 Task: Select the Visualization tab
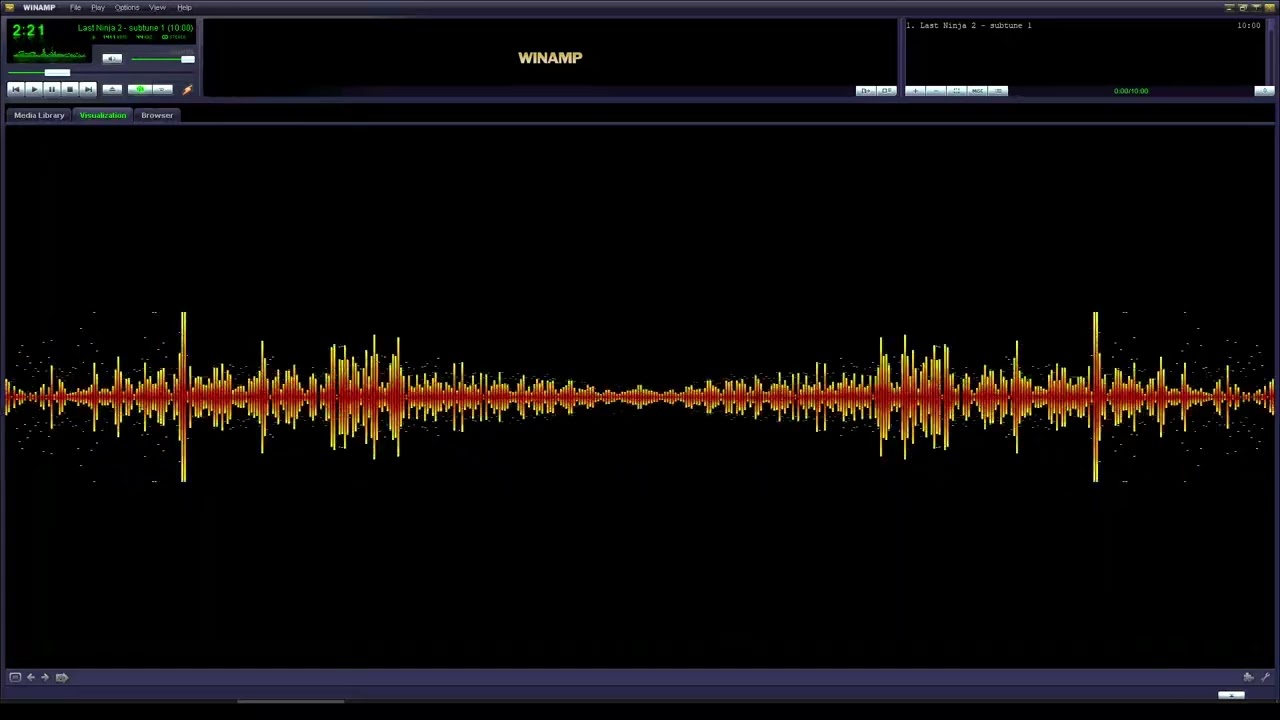tap(103, 115)
